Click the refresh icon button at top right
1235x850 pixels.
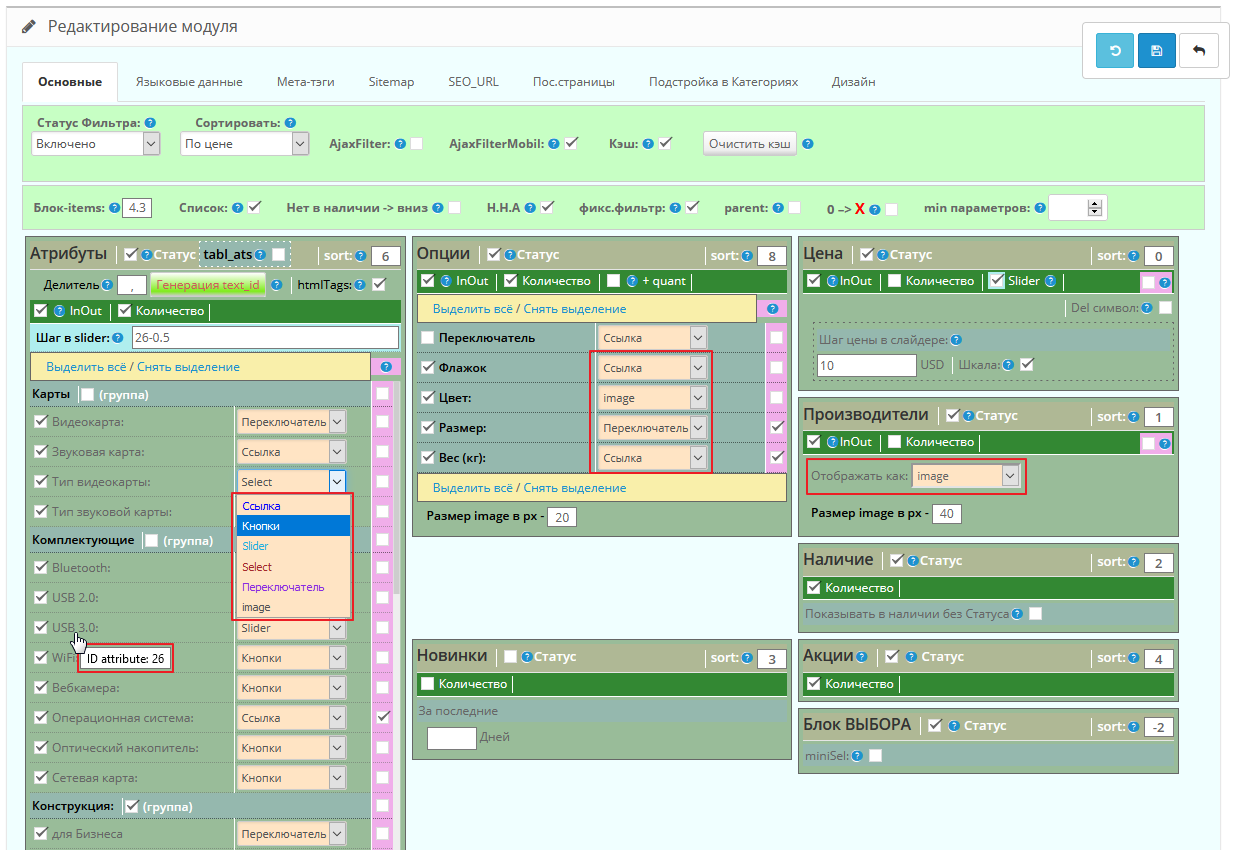[x=1114, y=50]
